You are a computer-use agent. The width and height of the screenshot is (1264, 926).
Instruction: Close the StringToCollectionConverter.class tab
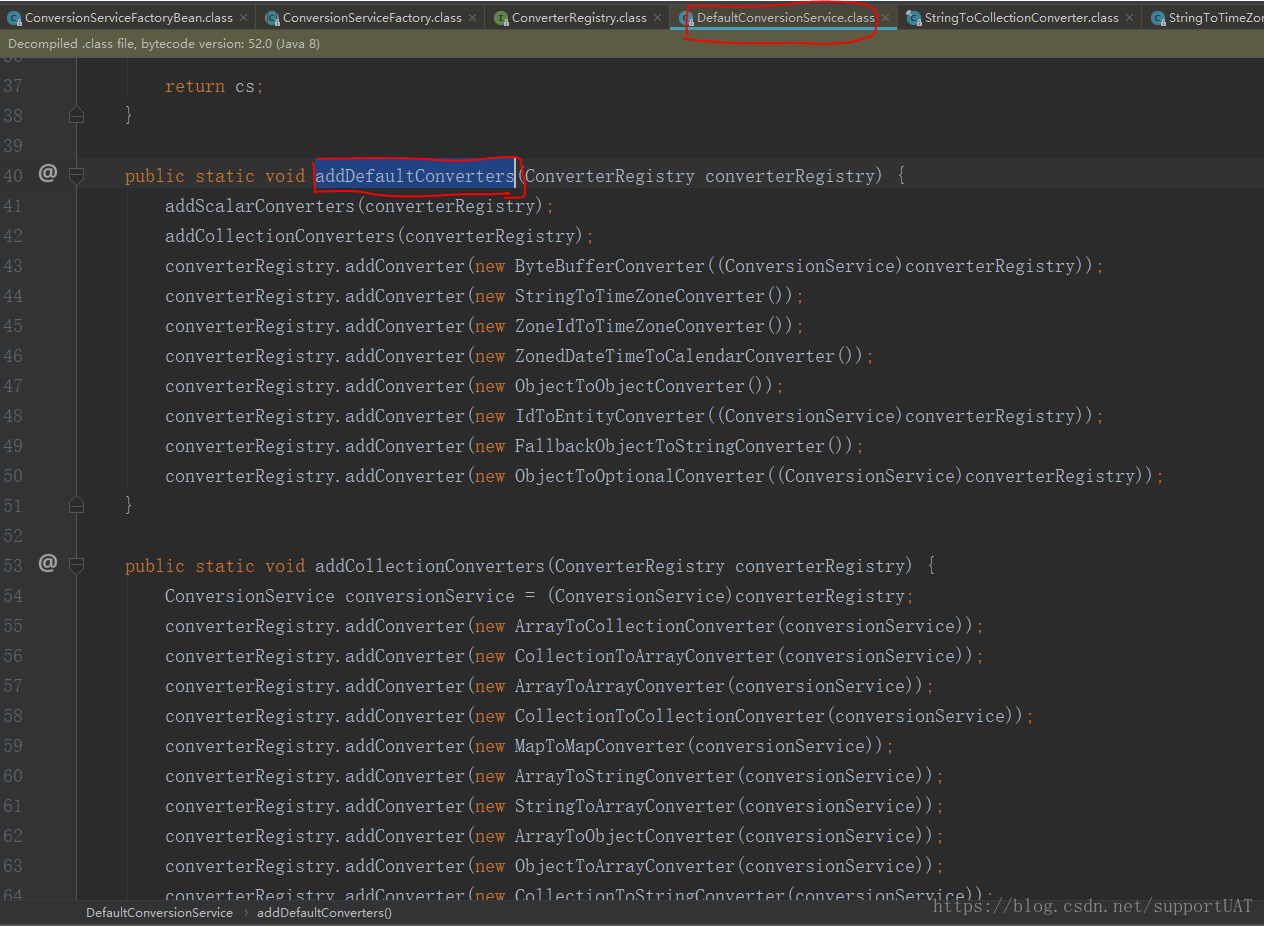[1129, 18]
